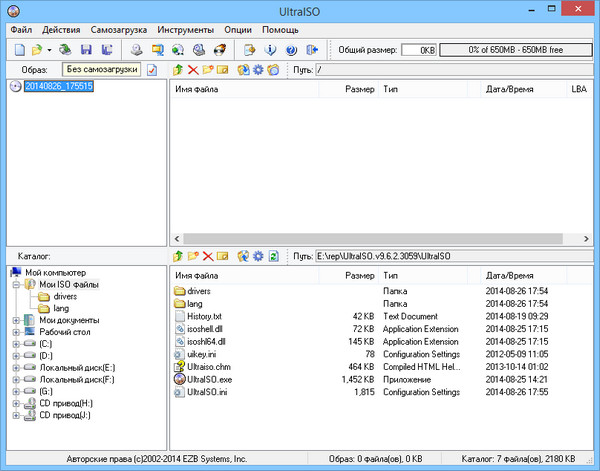The height and width of the screenshot is (471, 600).
Task: Click the Exit door icon in toolbar
Action: point(313,49)
